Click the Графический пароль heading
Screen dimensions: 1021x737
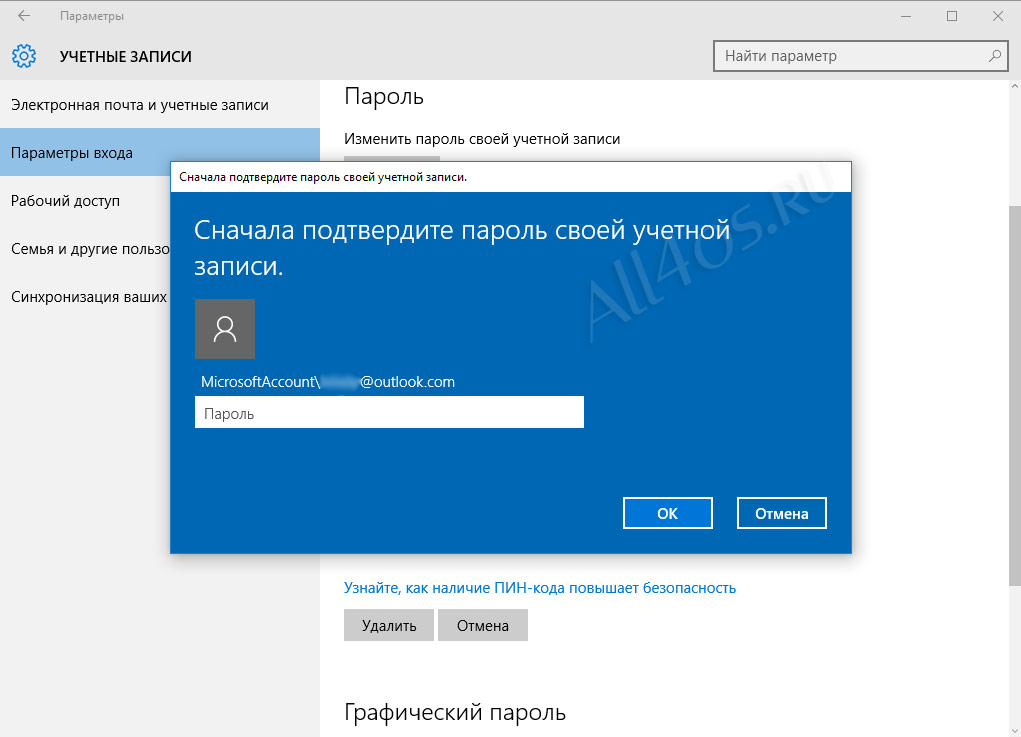pos(455,713)
